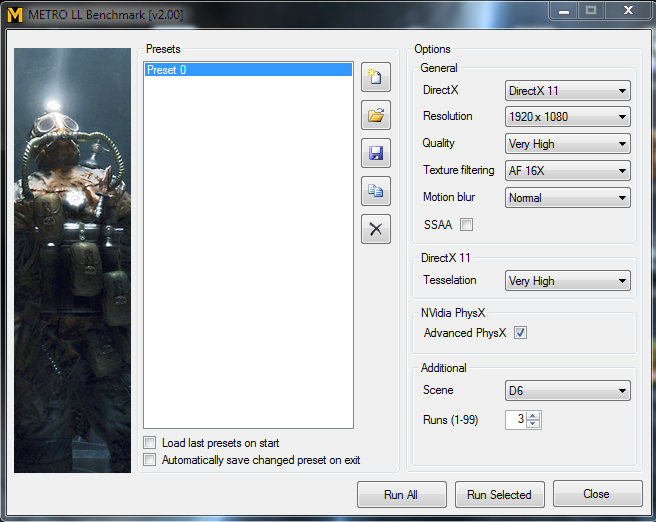Screen dimensions: 656x522
Task: Click the Run All button
Action: coord(402,494)
